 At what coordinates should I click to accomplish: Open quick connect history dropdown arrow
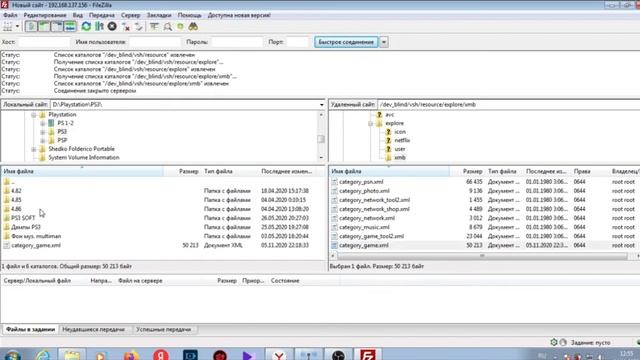coord(384,42)
